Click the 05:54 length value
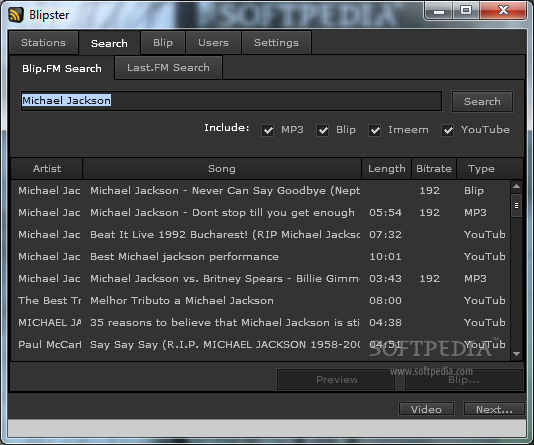This screenshot has width=534, height=445. click(385, 213)
